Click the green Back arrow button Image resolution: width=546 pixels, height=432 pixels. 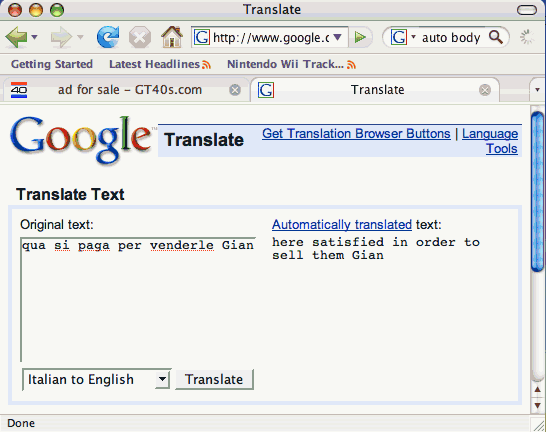pyautogui.click(x=16, y=37)
